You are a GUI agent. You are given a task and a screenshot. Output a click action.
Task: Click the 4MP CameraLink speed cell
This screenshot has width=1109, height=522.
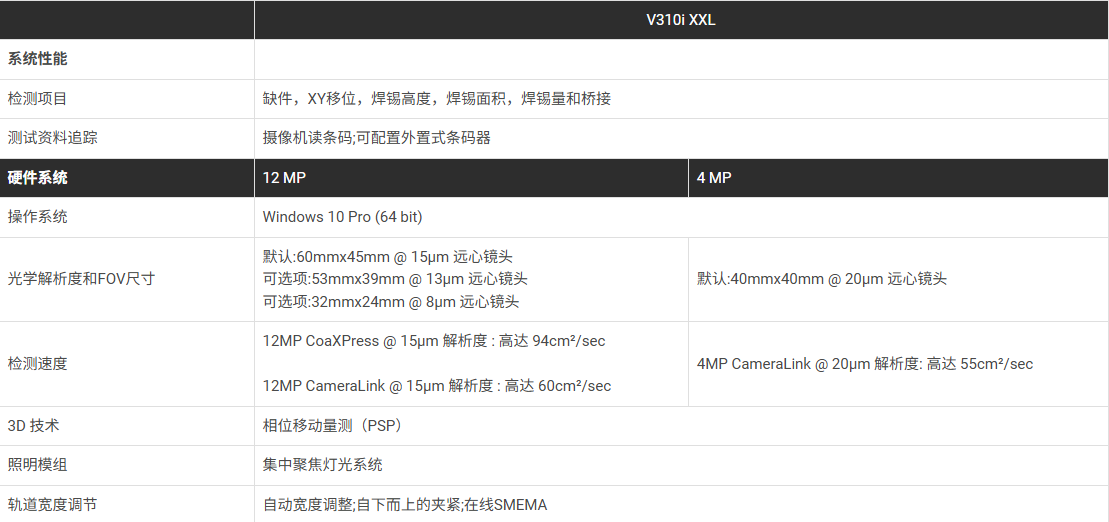pyautogui.click(x=864, y=364)
